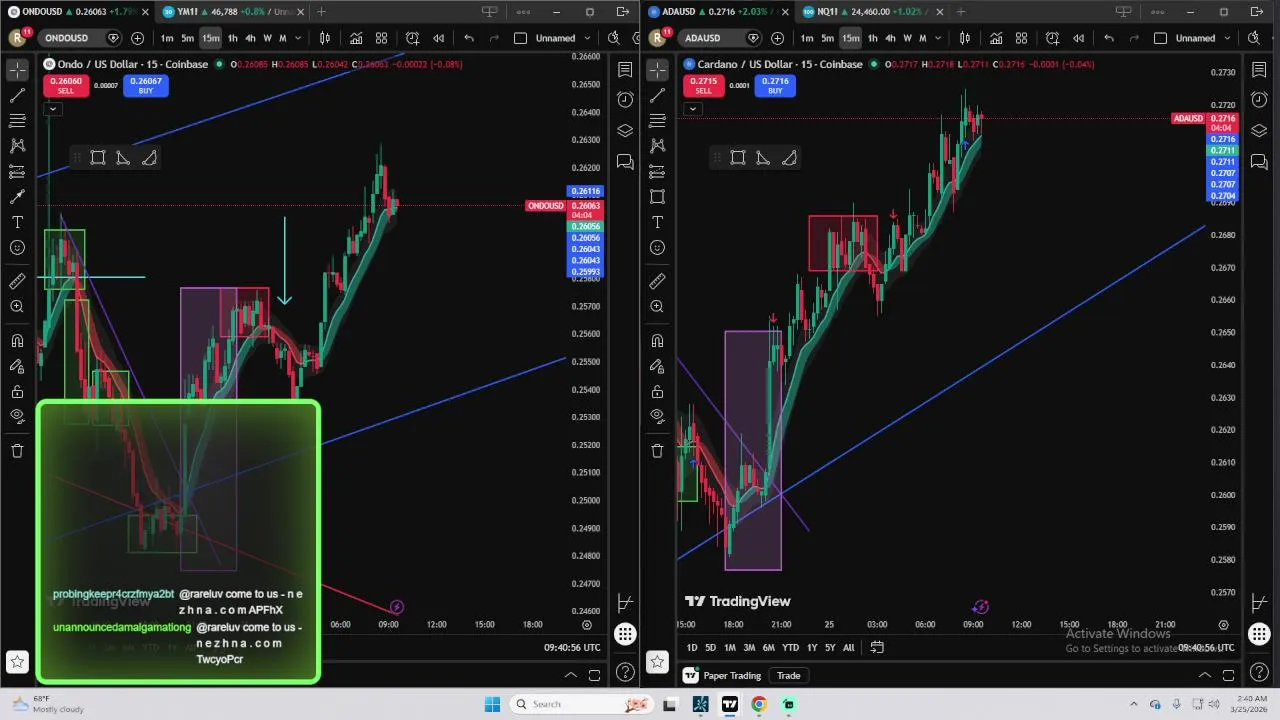Screen dimensions: 1280x720
Task: Click the compare or add symbol plus in ONDOUSD window
Action: [x=137, y=38]
